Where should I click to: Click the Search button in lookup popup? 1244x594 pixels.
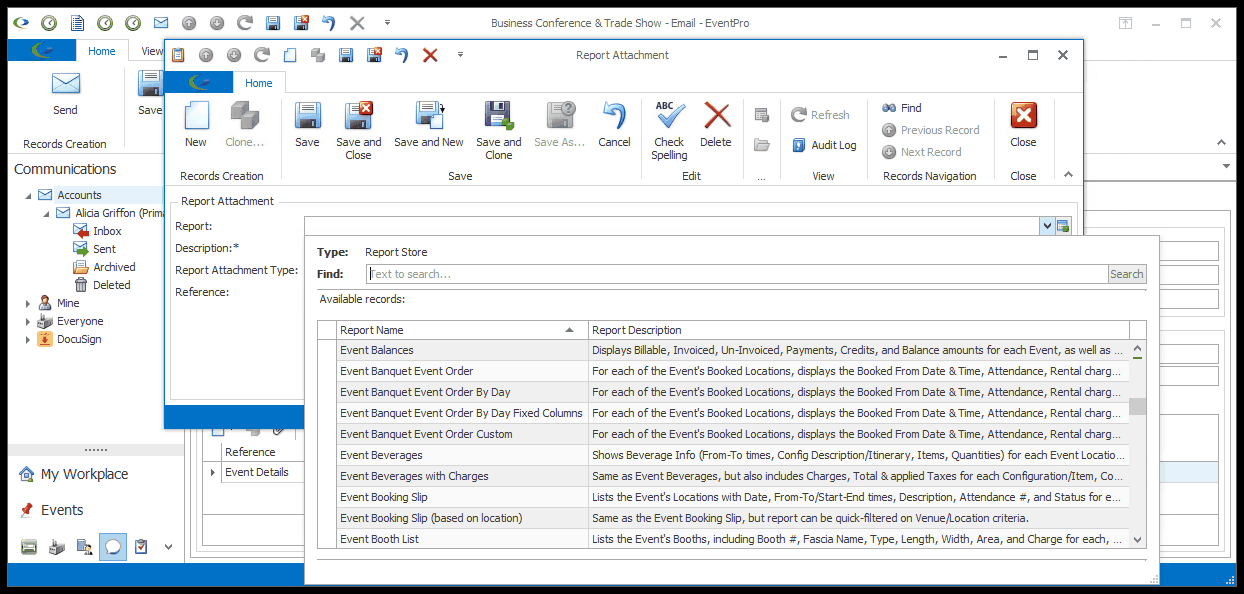(x=1126, y=274)
